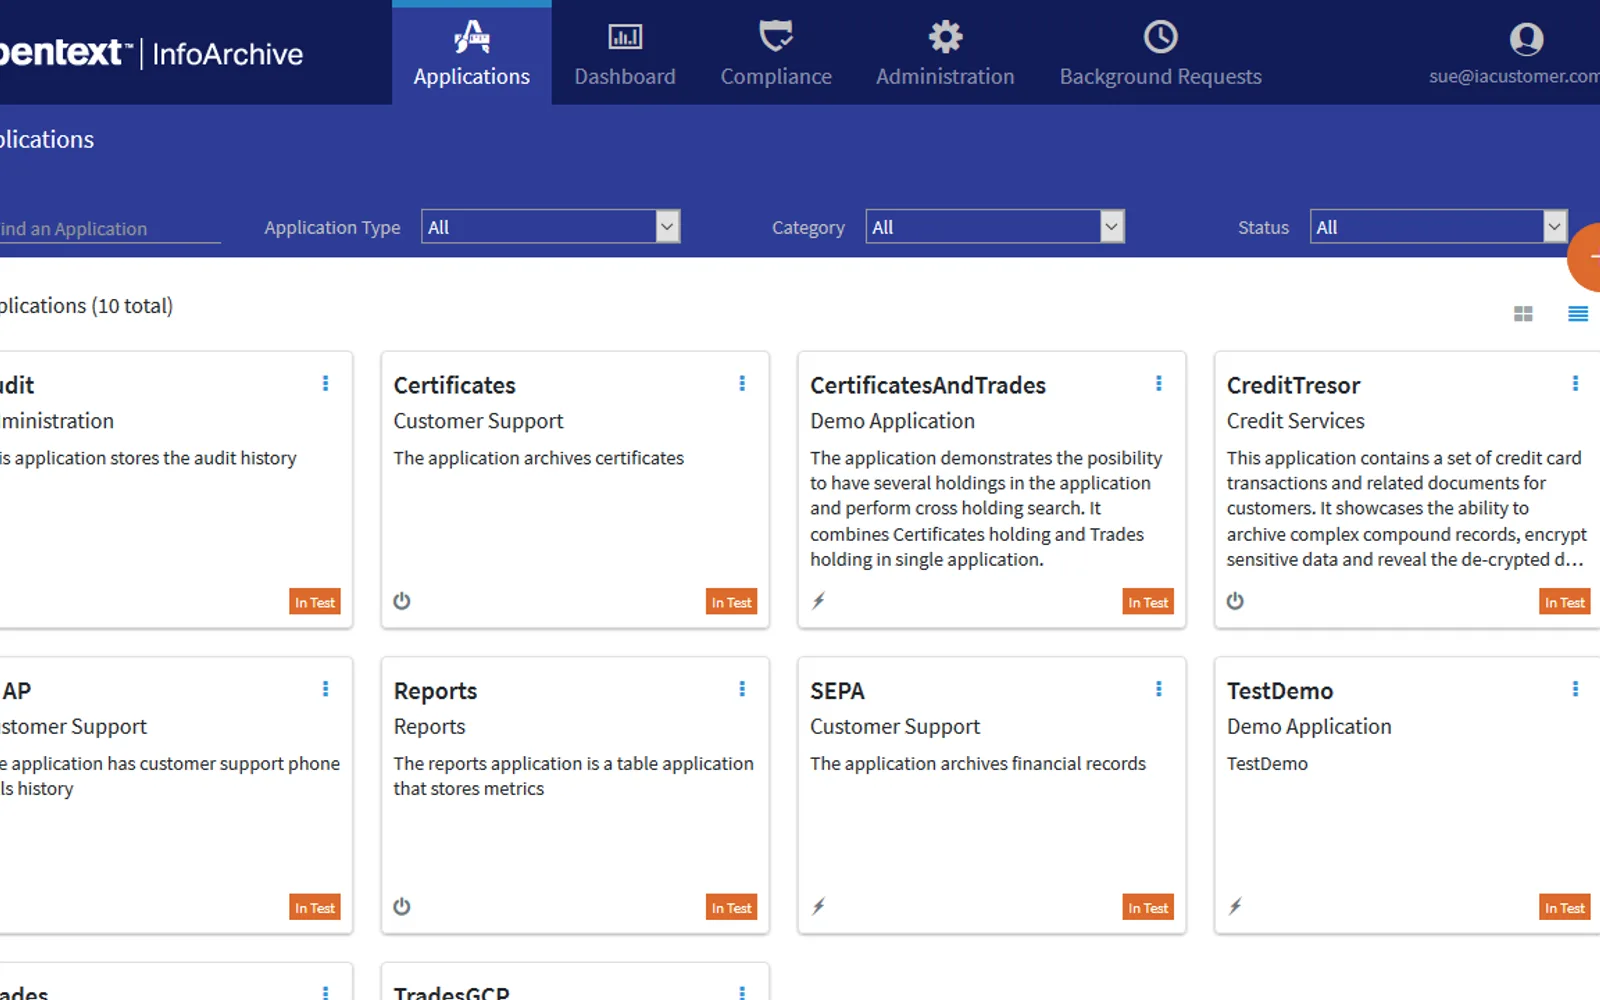The height and width of the screenshot is (1000, 1600).
Task: Click the InfoArchive logo text
Action: [x=227, y=54]
